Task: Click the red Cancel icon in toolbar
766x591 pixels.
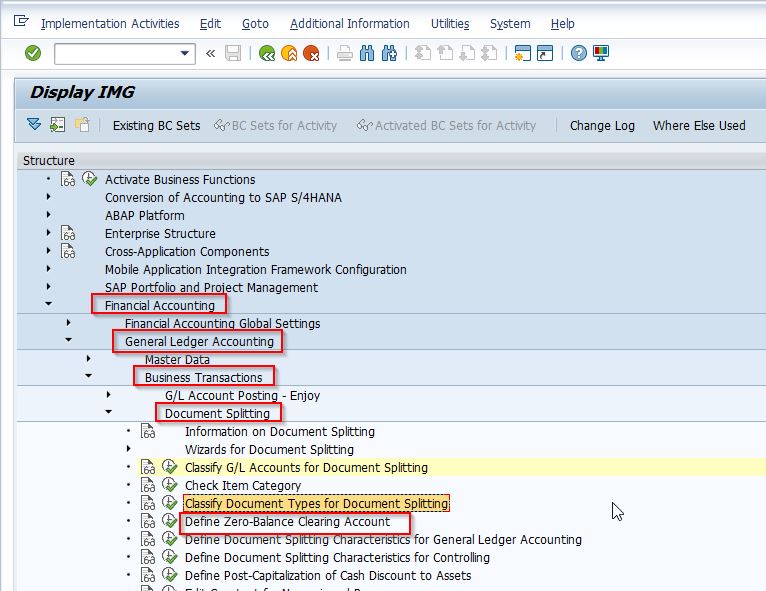Action: (312, 53)
